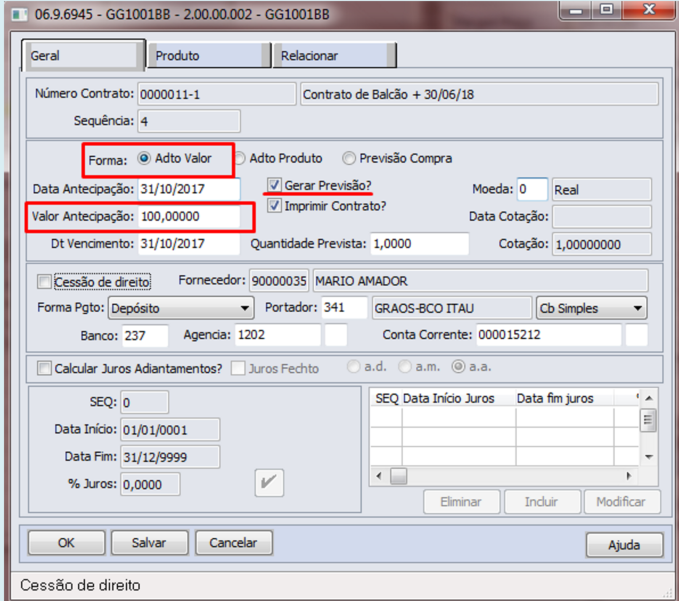Click the Cancelar button
Image resolution: width=679 pixels, height=601 pixels.
click(233, 543)
